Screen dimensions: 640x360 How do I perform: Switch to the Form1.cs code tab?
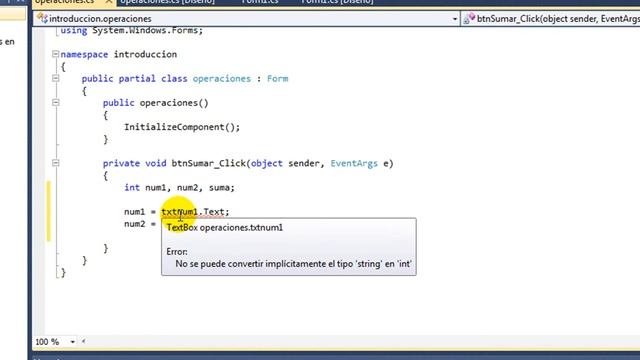pos(260,2)
